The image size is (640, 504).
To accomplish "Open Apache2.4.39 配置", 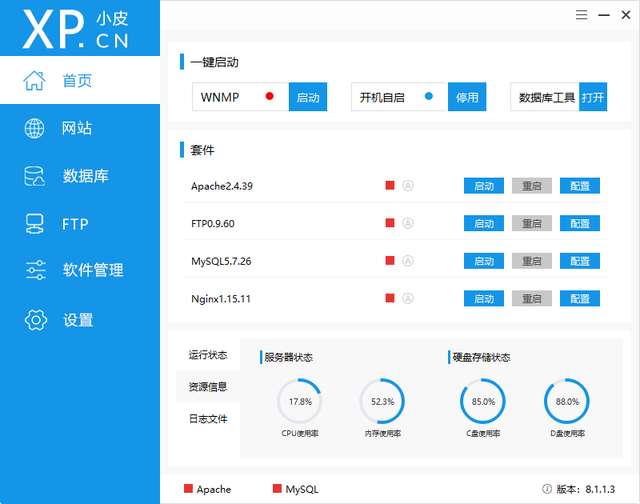I will point(580,186).
